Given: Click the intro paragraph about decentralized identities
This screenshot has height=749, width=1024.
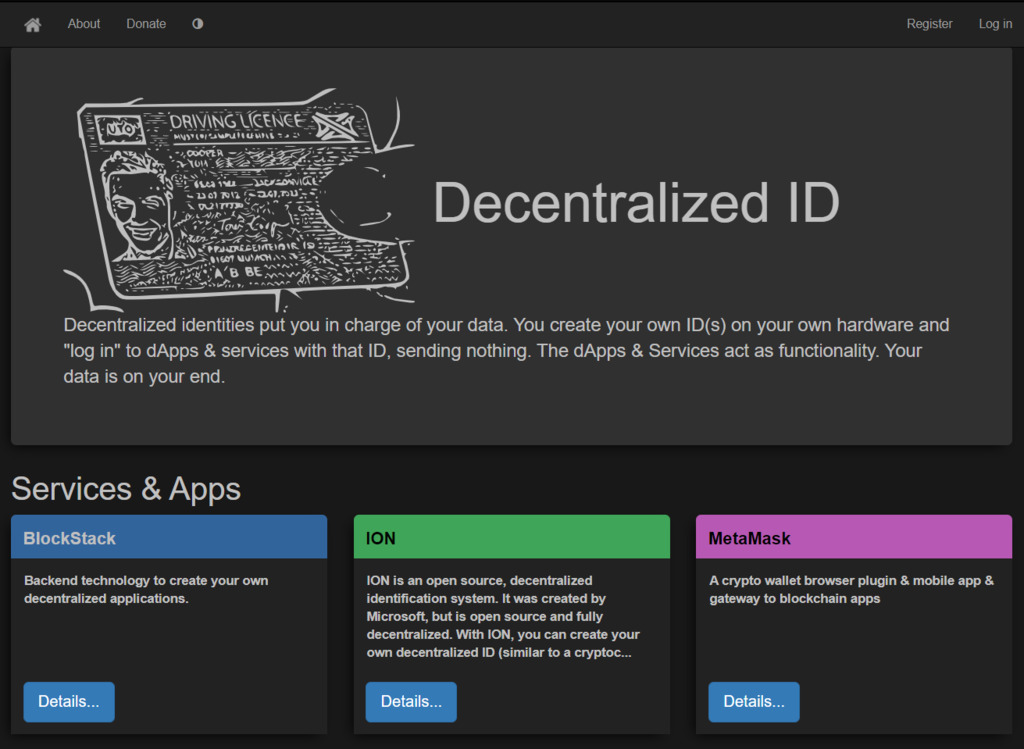Looking at the screenshot, I should [506, 351].
